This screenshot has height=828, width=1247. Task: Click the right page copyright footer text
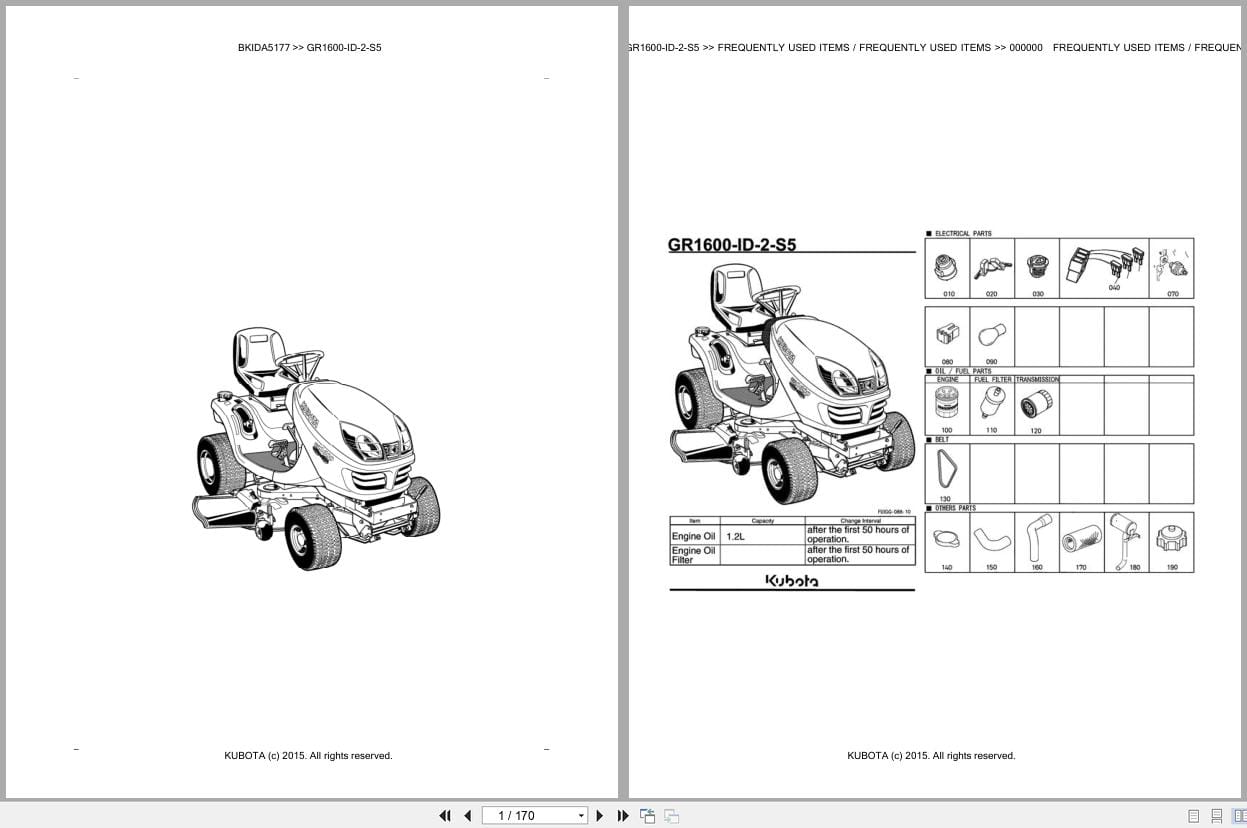tap(931, 756)
